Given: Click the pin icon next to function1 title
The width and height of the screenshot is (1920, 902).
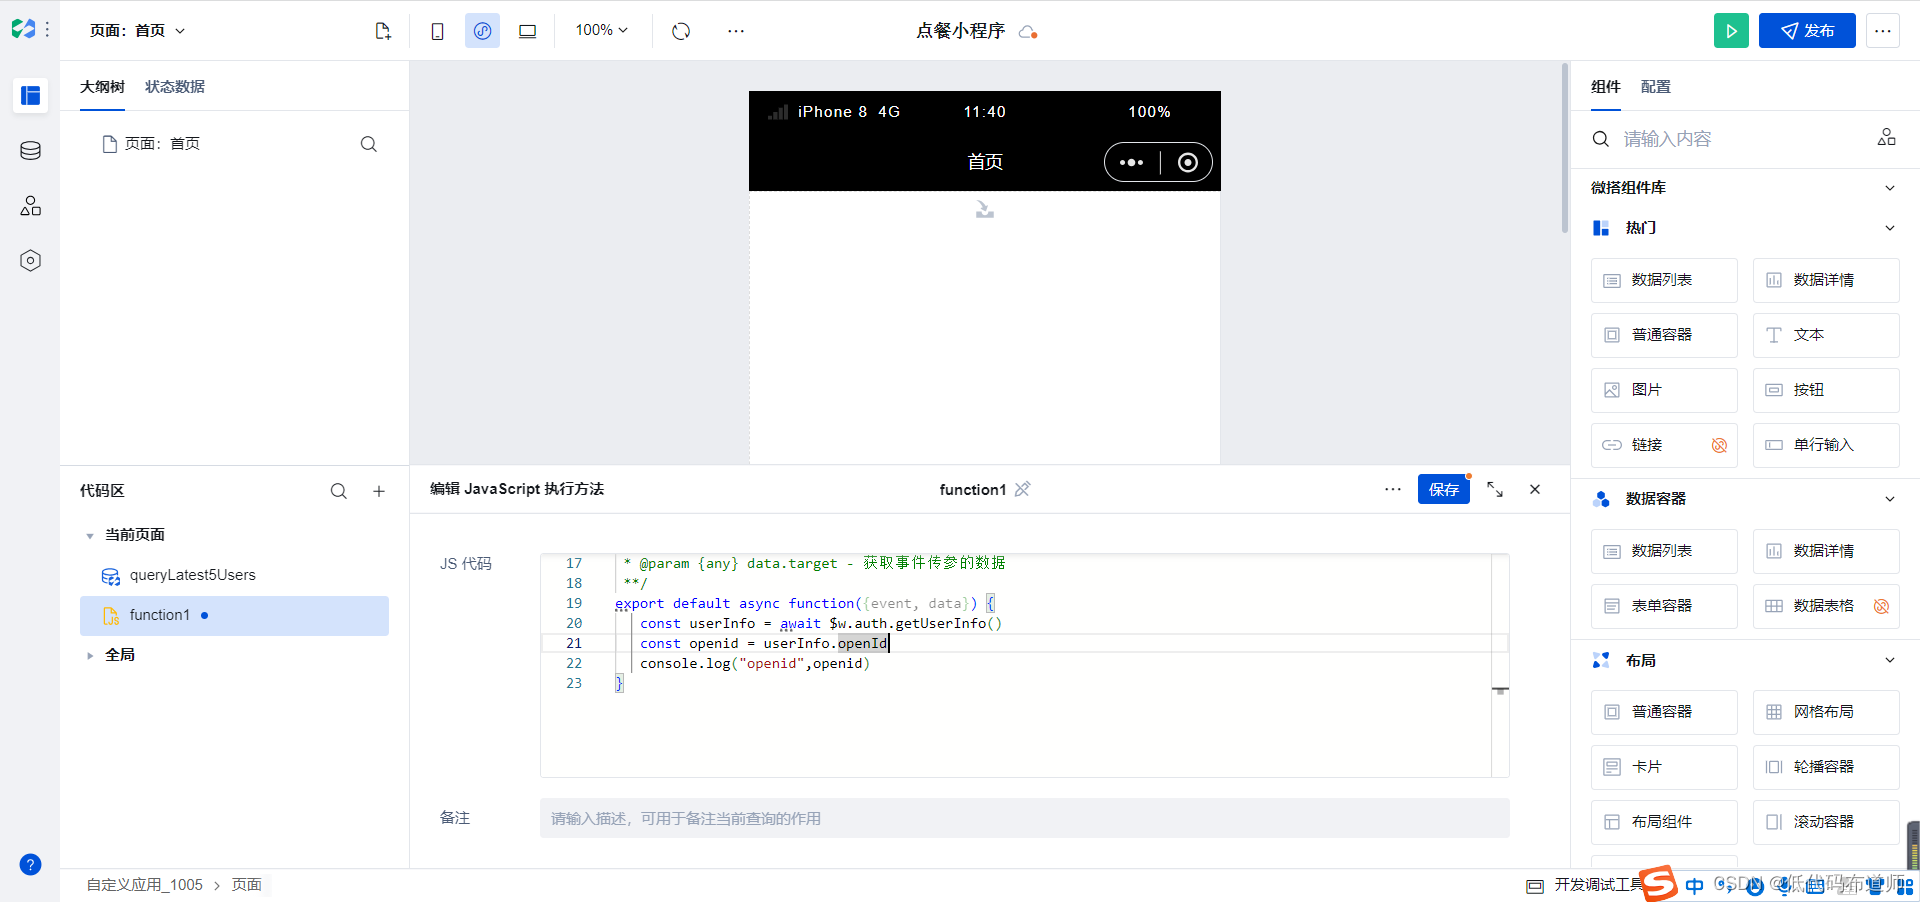Looking at the screenshot, I should [1022, 489].
